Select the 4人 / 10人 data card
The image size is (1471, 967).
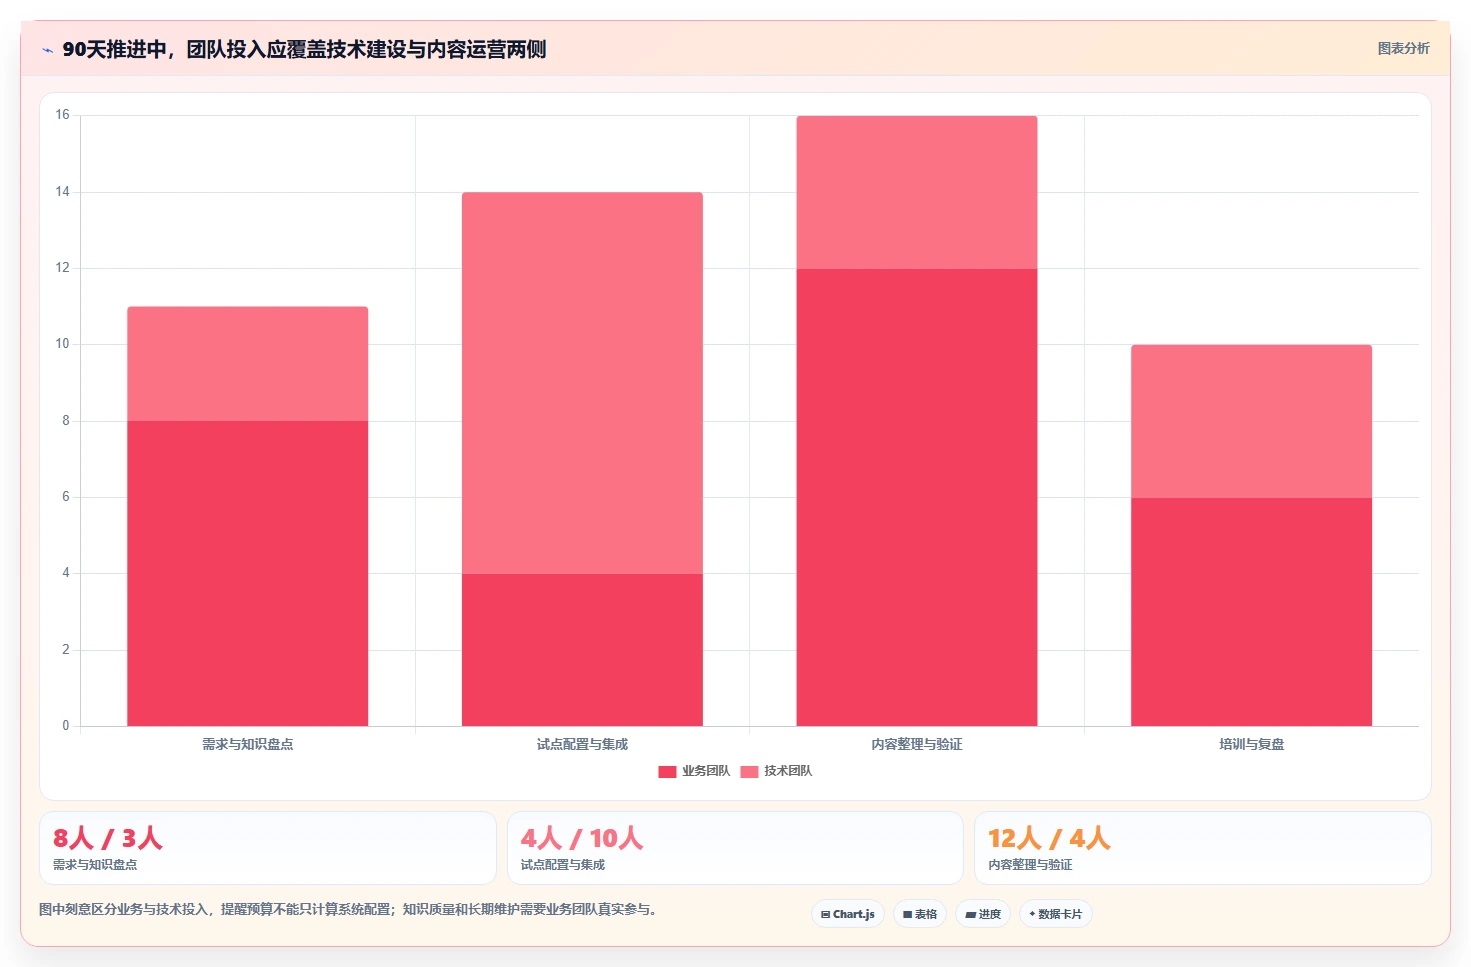tap(735, 848)
